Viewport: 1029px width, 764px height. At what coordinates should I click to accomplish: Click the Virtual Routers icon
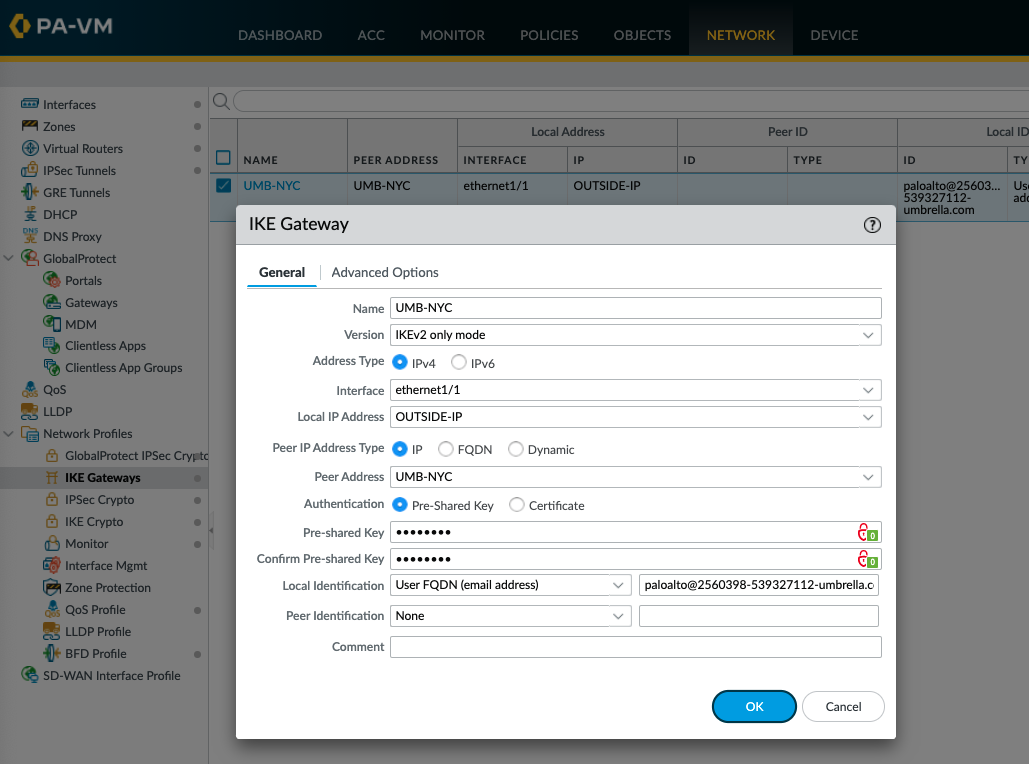tap(30, 148)
